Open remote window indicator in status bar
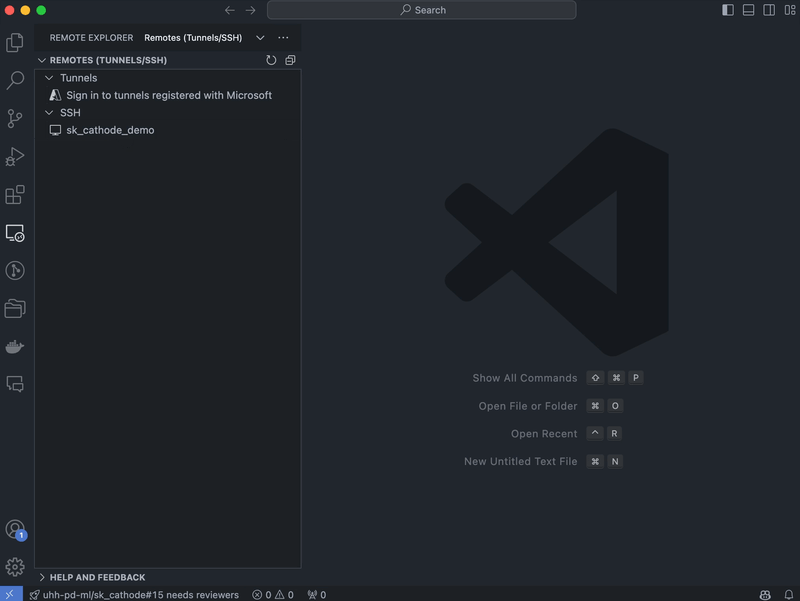The image size is (800, 601). 11,594
